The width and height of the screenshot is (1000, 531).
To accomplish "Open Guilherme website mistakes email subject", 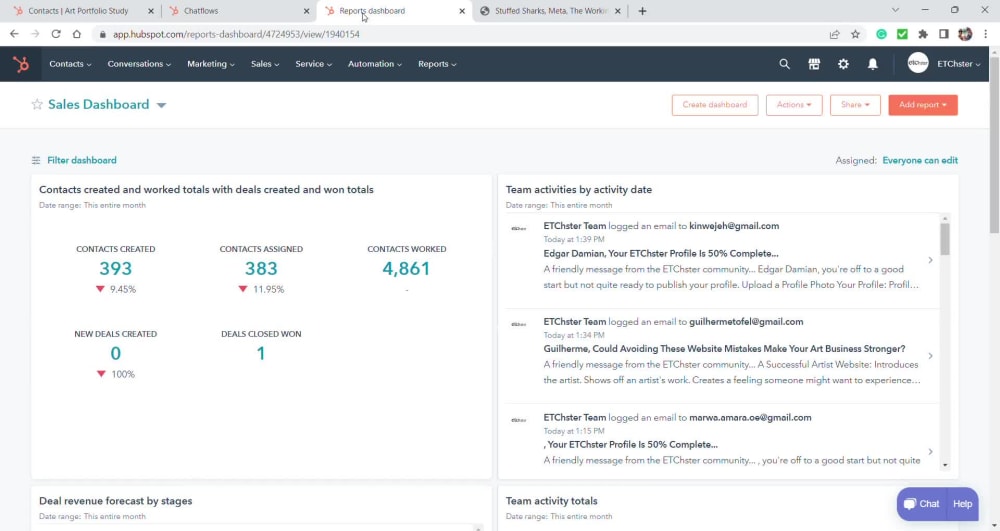I will (x=724, y=349).
